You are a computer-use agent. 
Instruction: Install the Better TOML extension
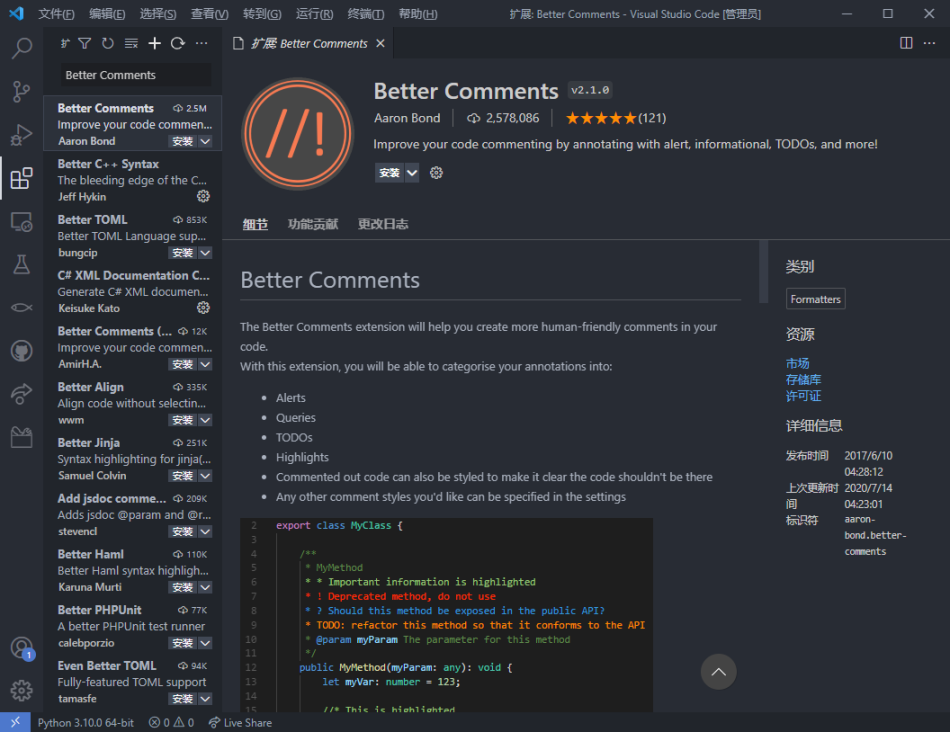182,253
